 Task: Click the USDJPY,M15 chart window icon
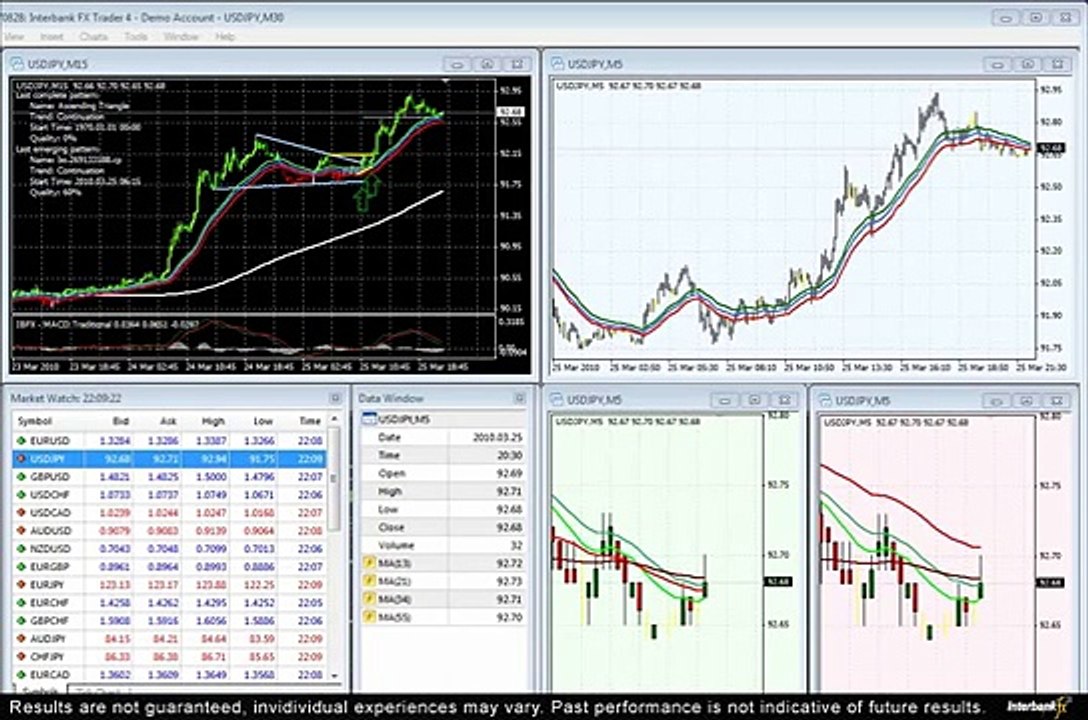click(17, 64)
